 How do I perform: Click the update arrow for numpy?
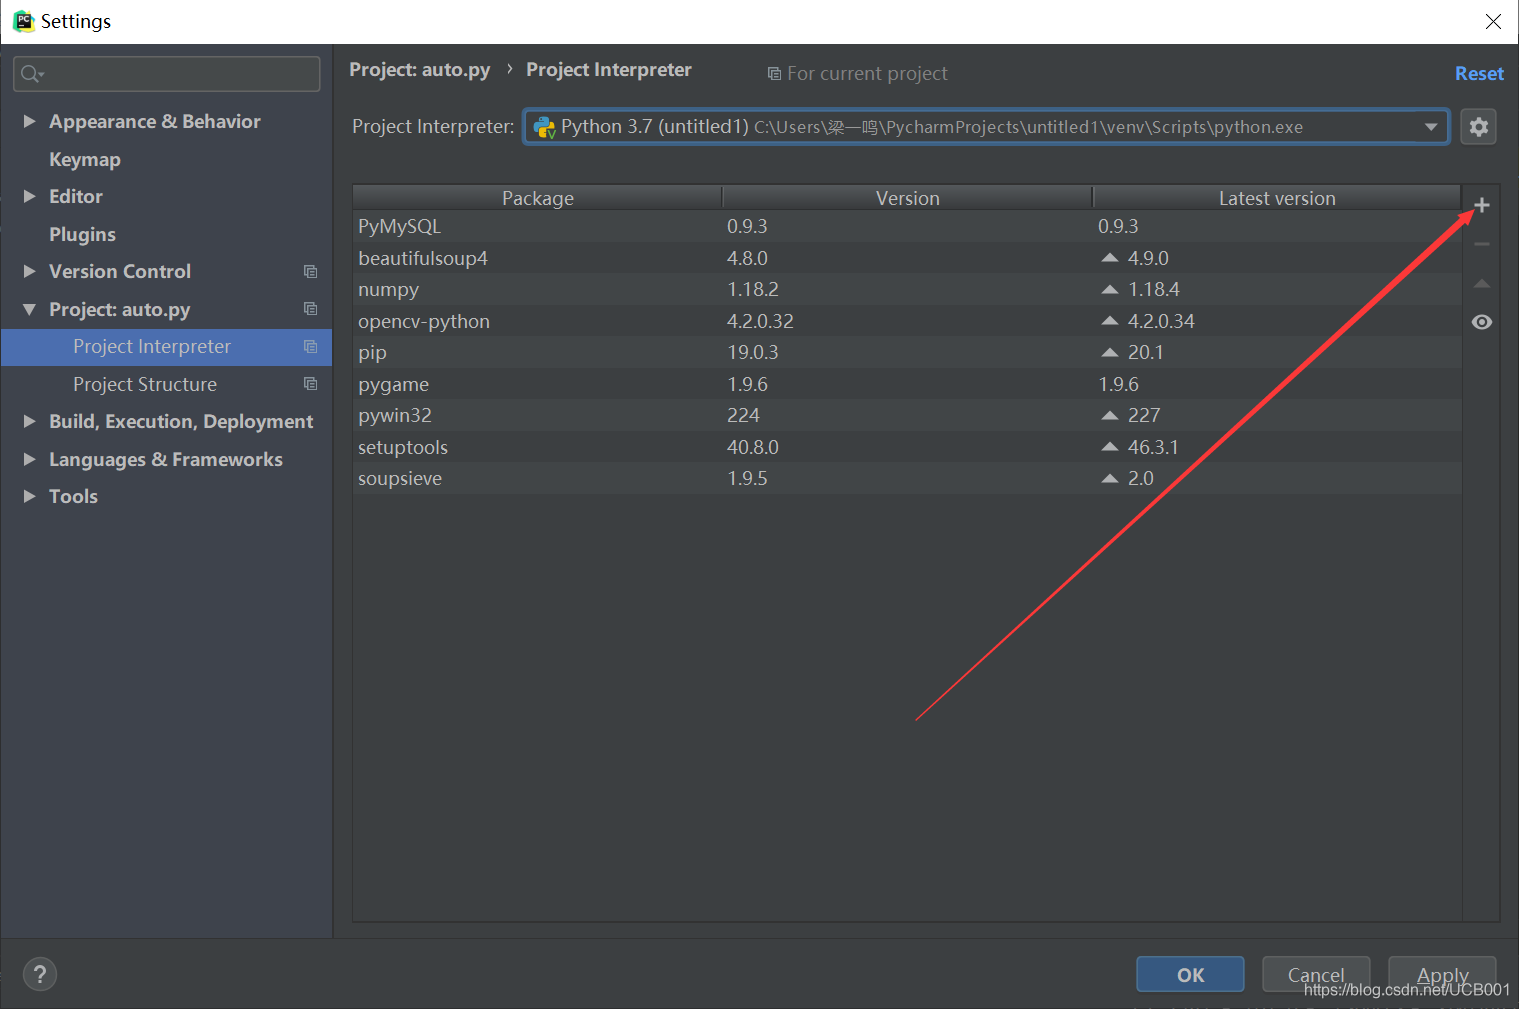tap(1109, 289)
